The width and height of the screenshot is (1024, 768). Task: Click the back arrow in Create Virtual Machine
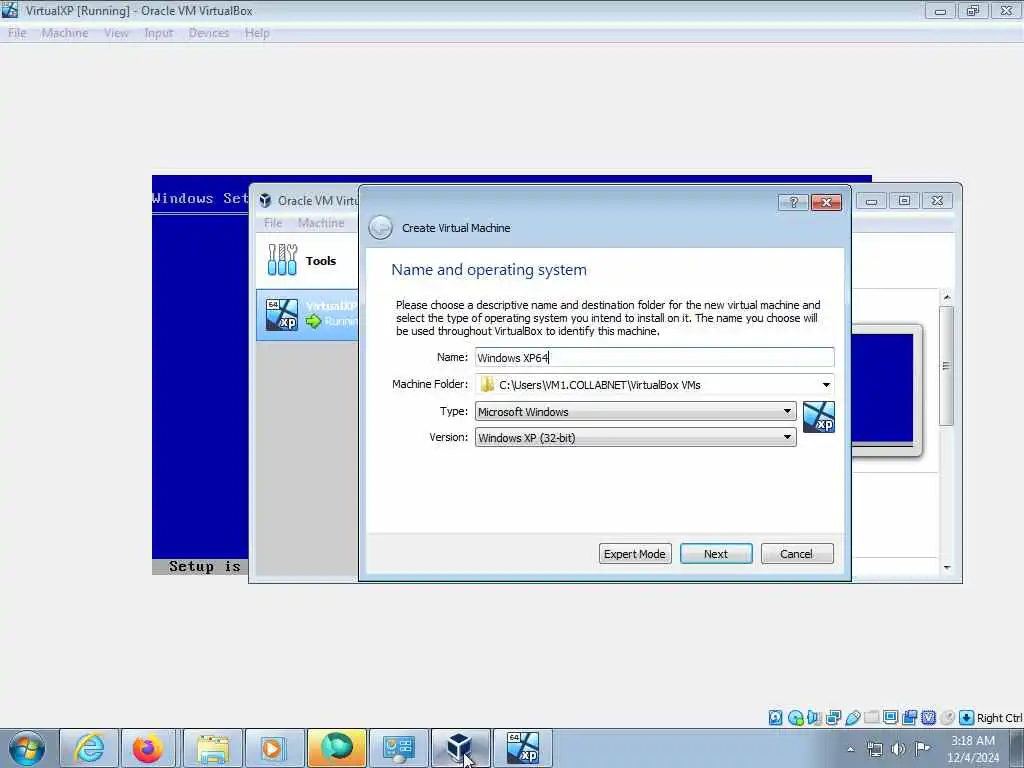tap(380, 228)
